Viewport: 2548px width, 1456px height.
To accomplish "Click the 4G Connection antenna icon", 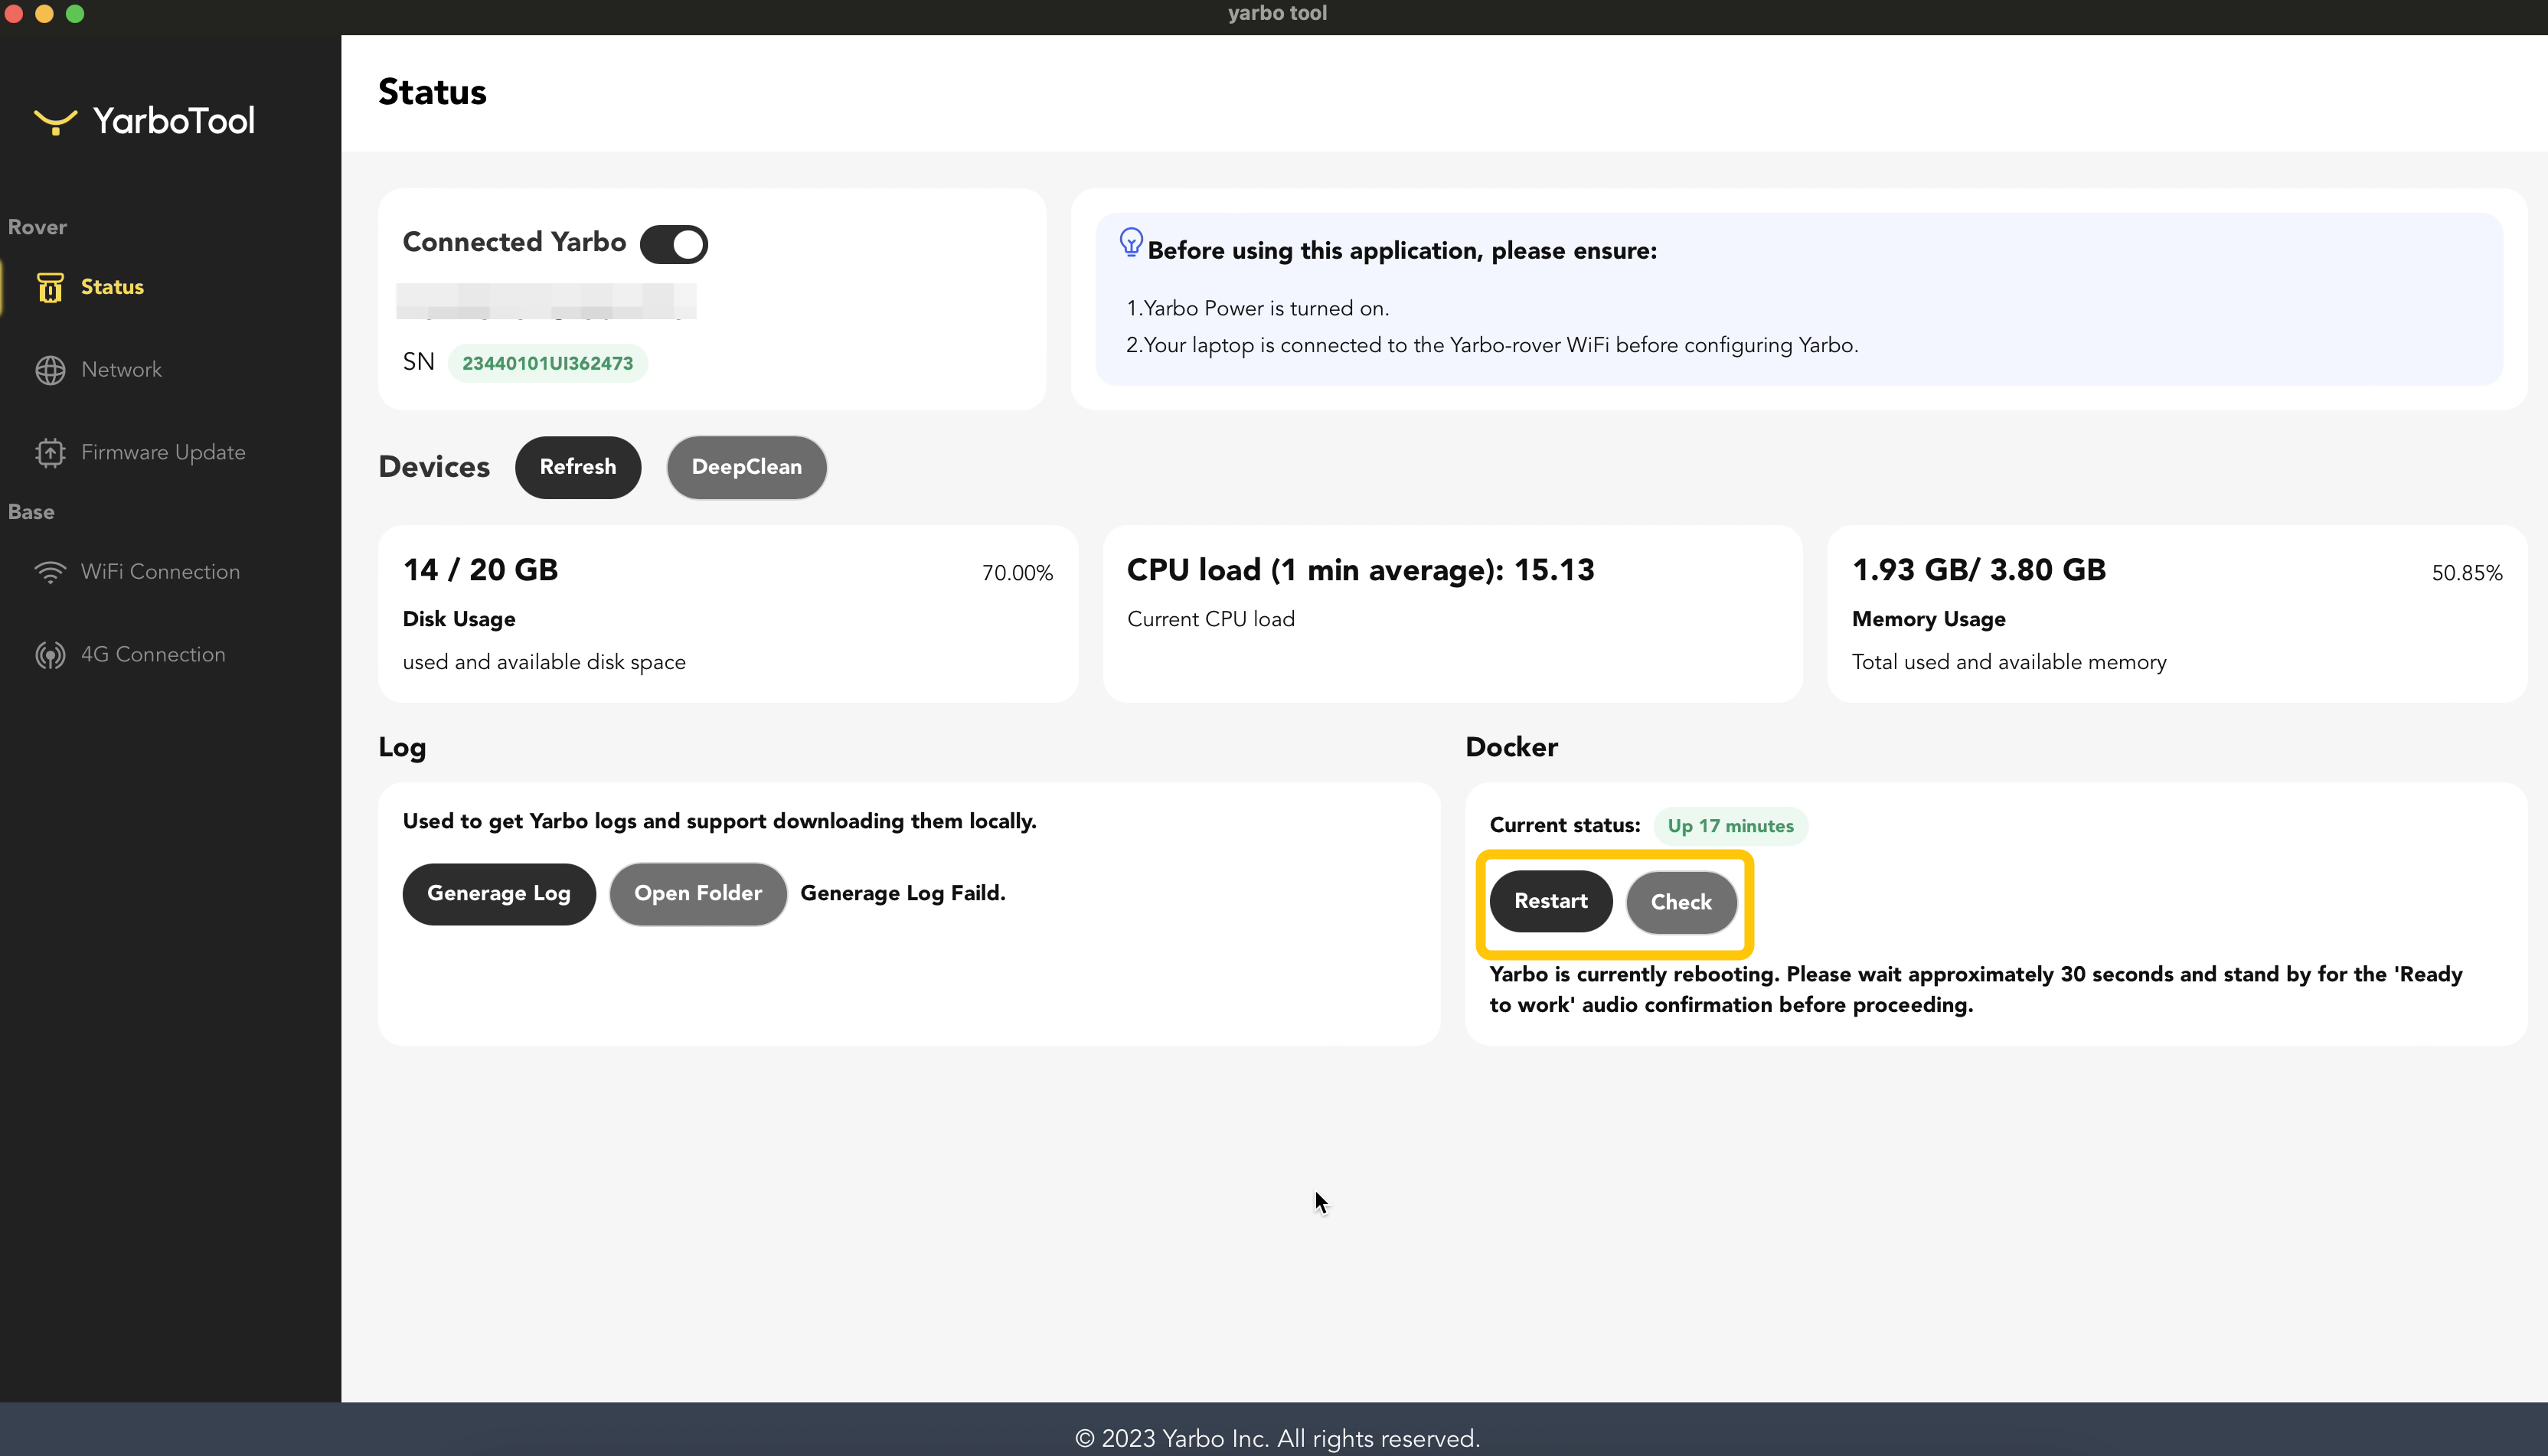I will point(50,655).
